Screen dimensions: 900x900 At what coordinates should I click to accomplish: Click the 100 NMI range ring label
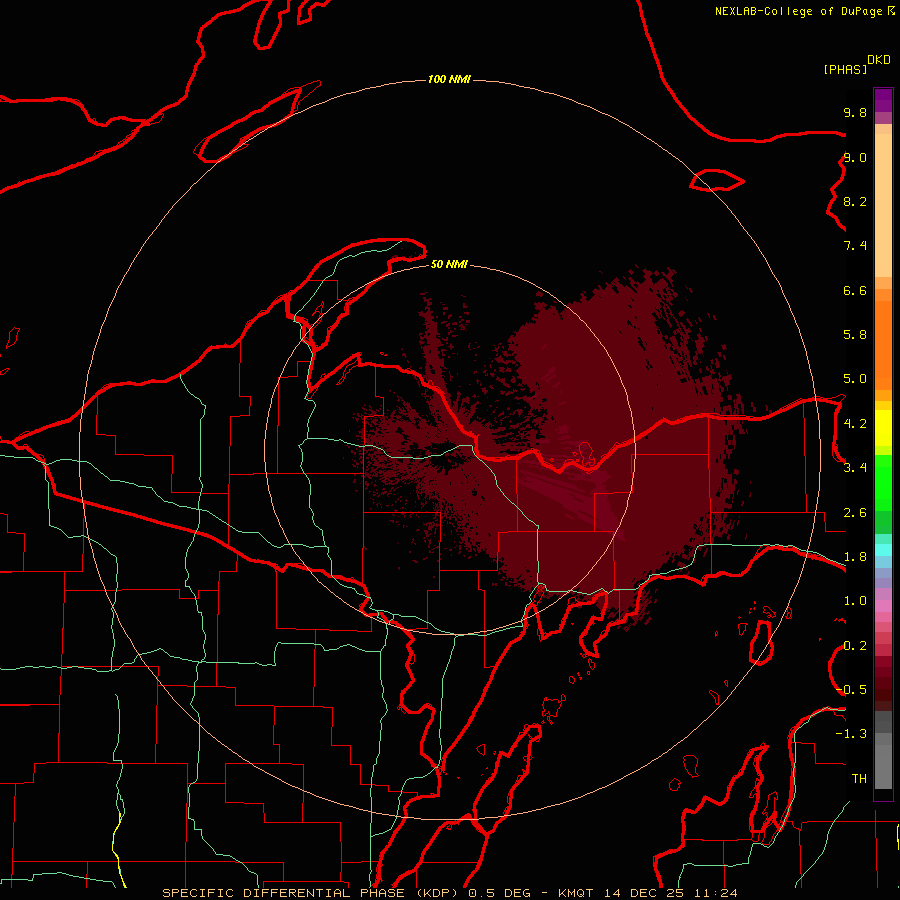[x=449, y=79]
